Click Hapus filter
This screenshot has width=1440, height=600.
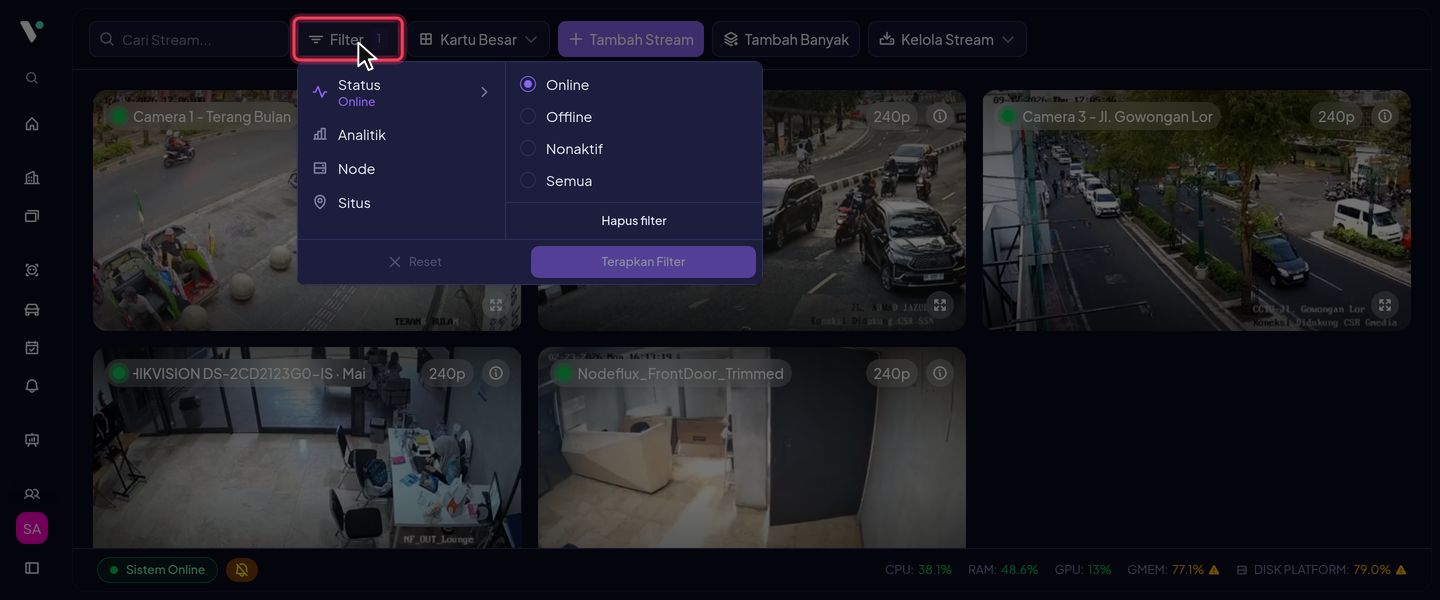(x=634, y=221)
